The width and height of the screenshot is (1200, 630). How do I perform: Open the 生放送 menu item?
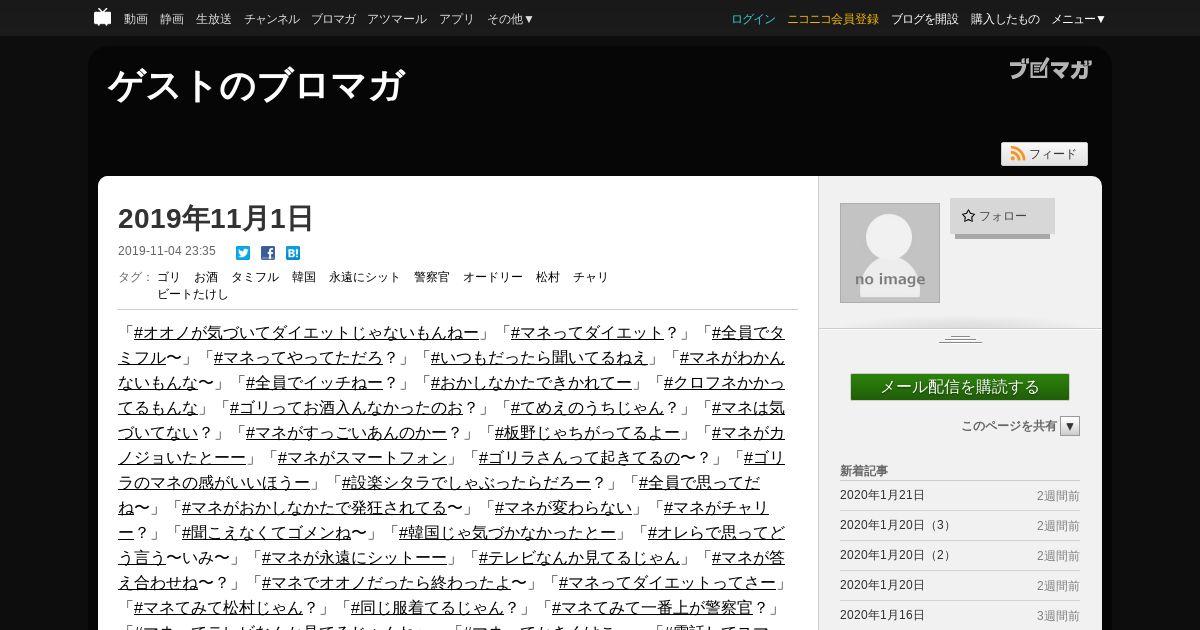coord(214,19)
